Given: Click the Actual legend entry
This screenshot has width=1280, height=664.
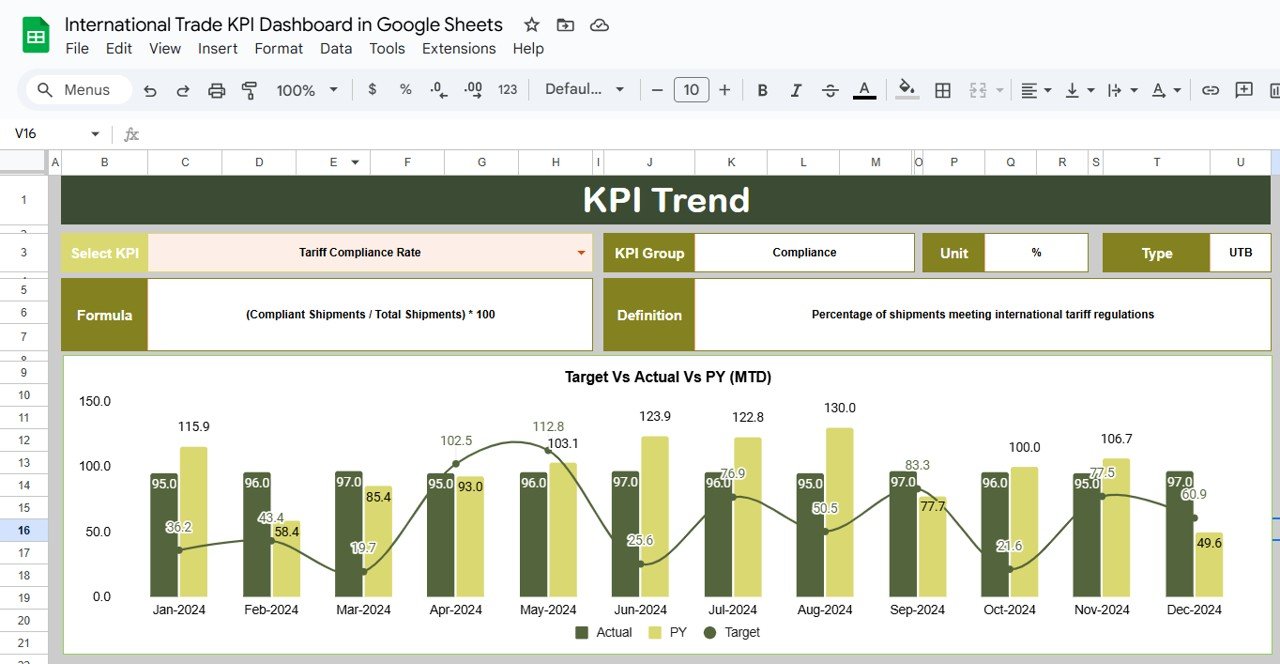Looking at the screenshot, I should tap(604, 632).
